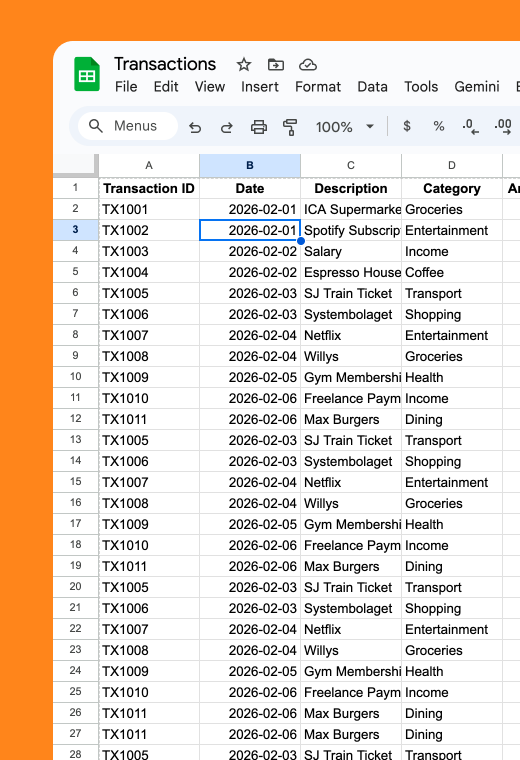Open the Gemini menu
The height and width of the screenshot is (760, 520).
(477, 87)
